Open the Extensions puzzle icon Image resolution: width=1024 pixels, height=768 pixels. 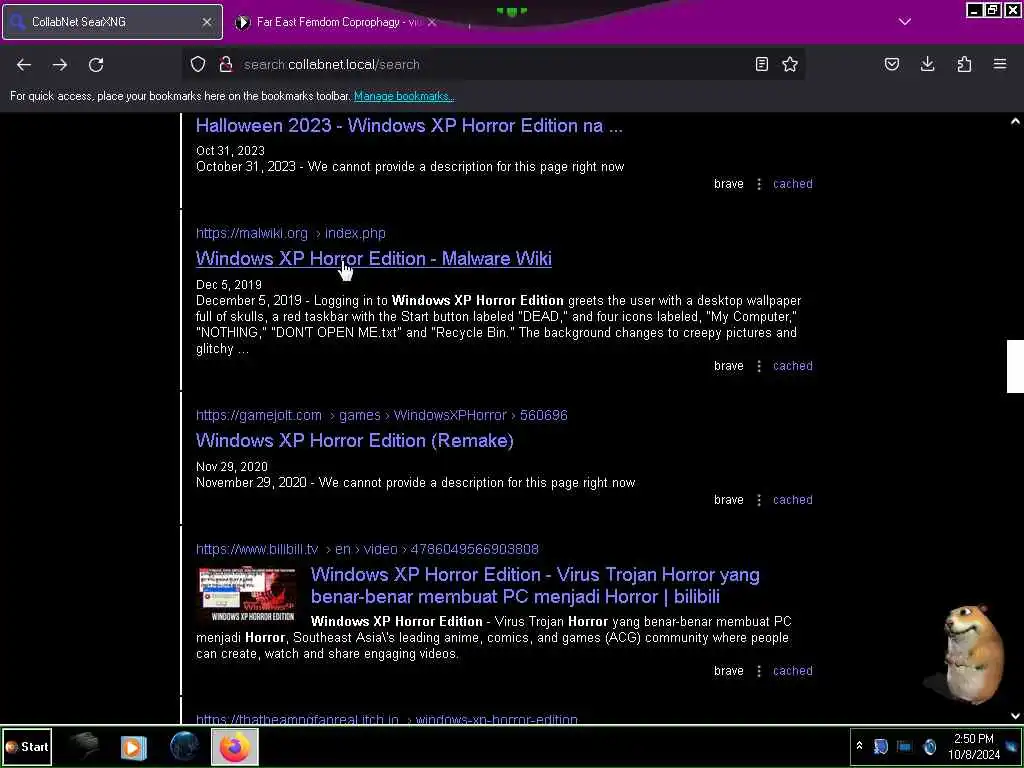[964, 64]
